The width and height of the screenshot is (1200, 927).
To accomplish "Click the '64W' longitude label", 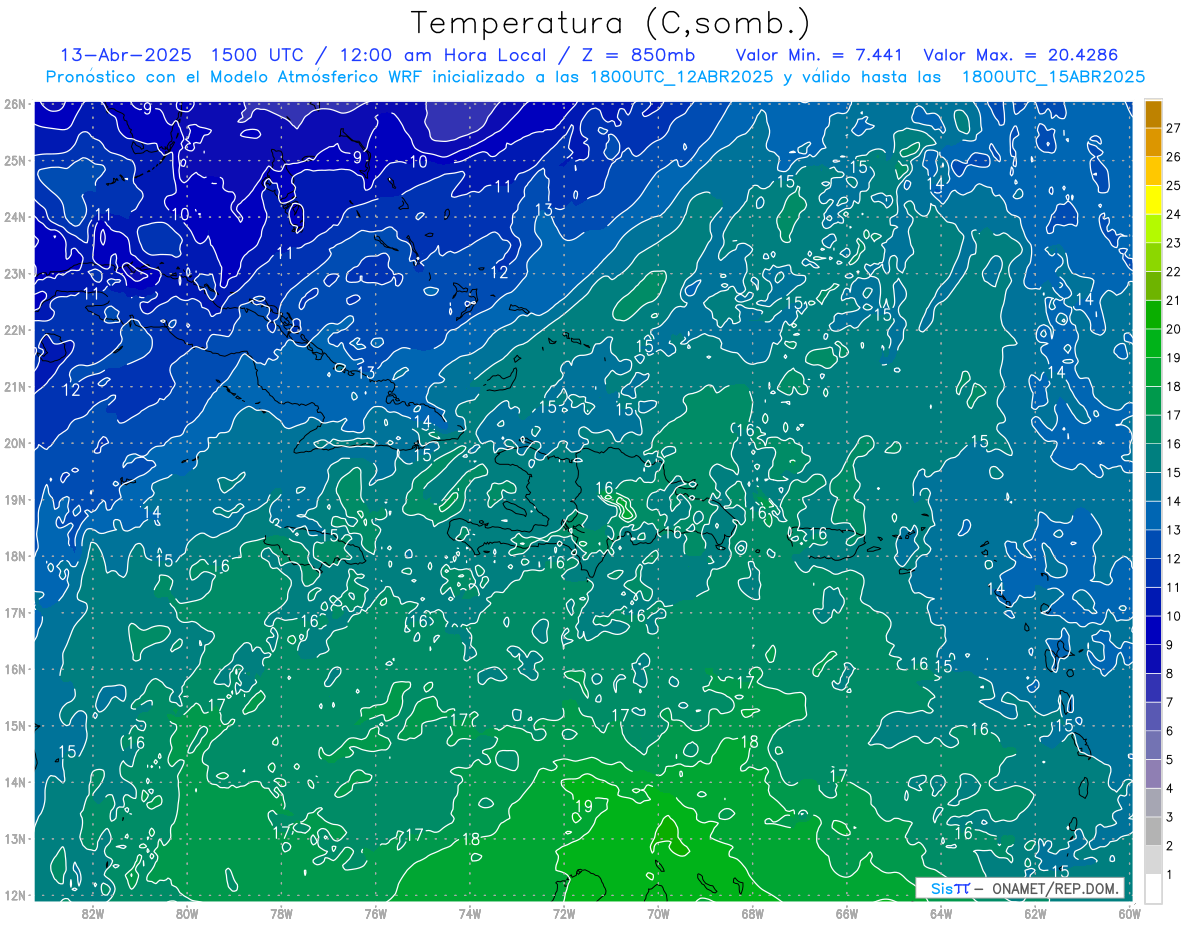I will coord(941,912).
